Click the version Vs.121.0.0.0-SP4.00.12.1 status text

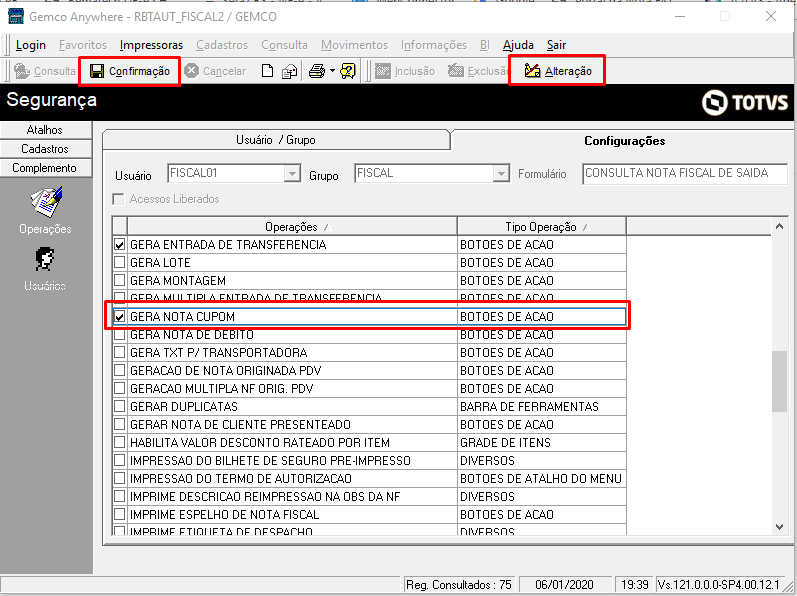click(x=719, y=585)
